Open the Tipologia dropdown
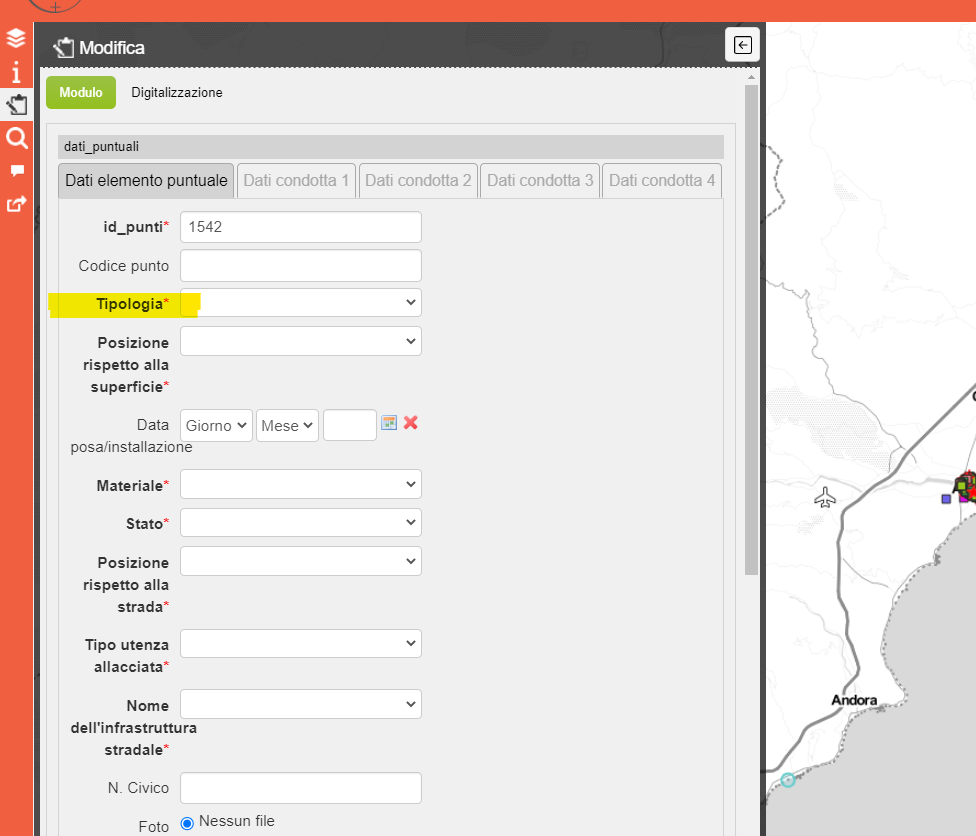976x836 pixels. 300,302
